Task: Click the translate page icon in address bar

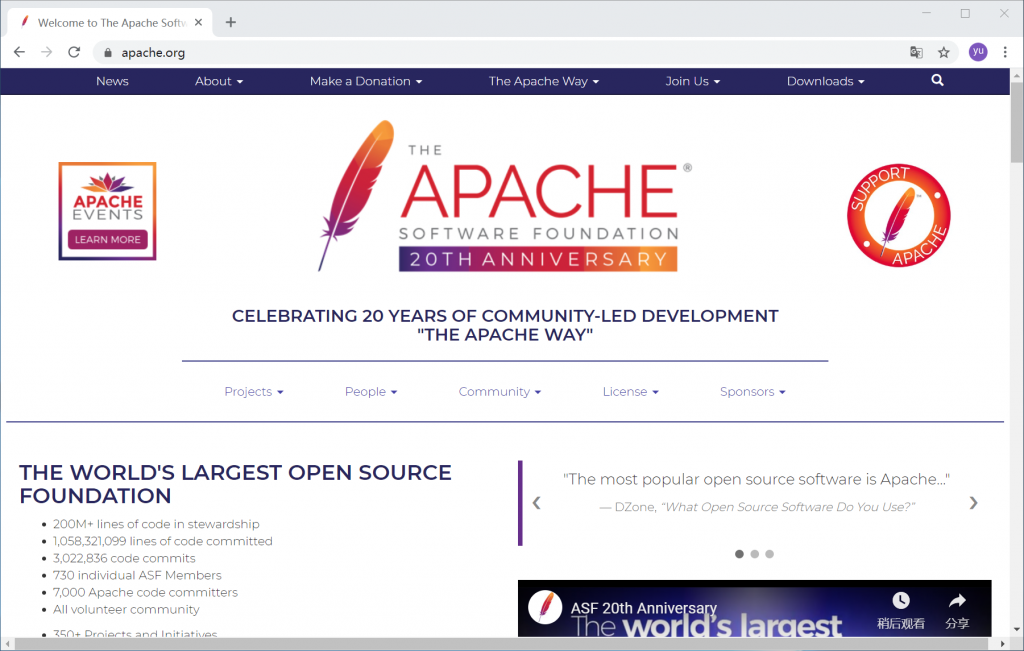Action: [916, 53]
